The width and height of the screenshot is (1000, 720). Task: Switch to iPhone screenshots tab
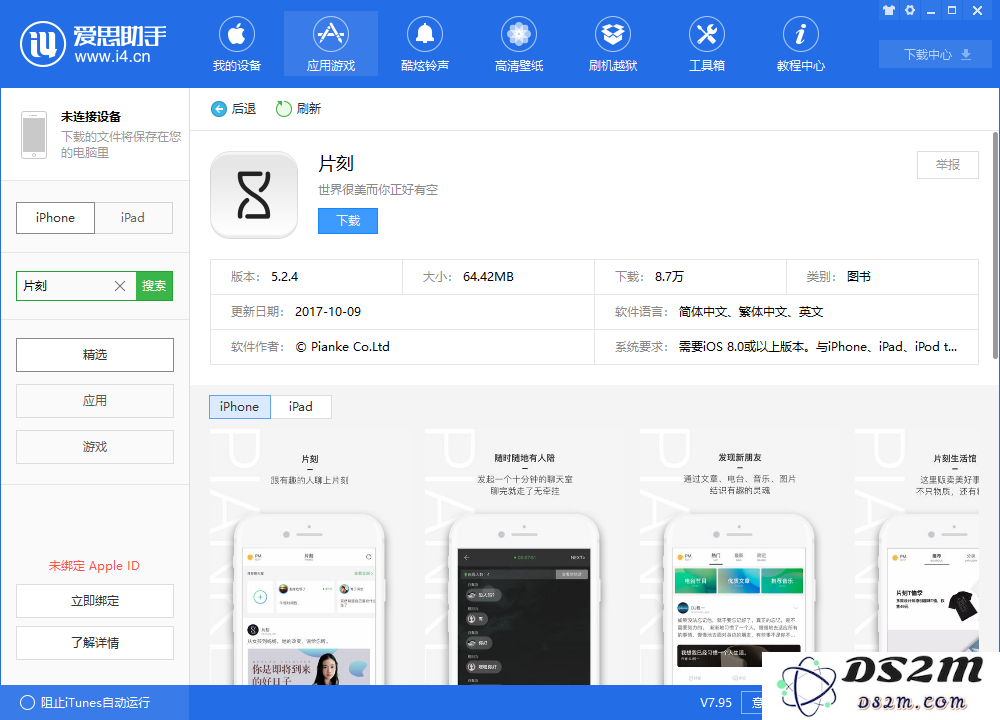tap(240, 407)
